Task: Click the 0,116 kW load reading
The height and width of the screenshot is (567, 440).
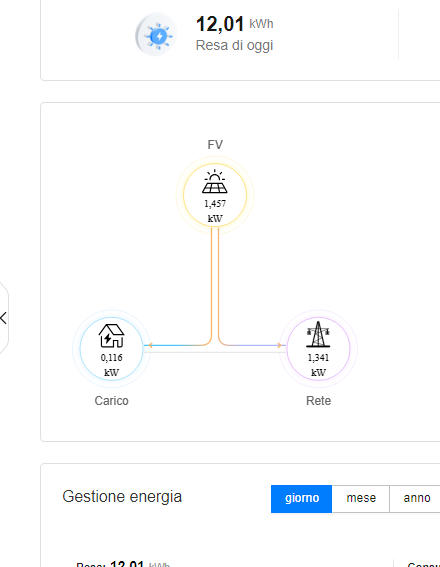Action: pyautogui.click(x=111, y=365)
